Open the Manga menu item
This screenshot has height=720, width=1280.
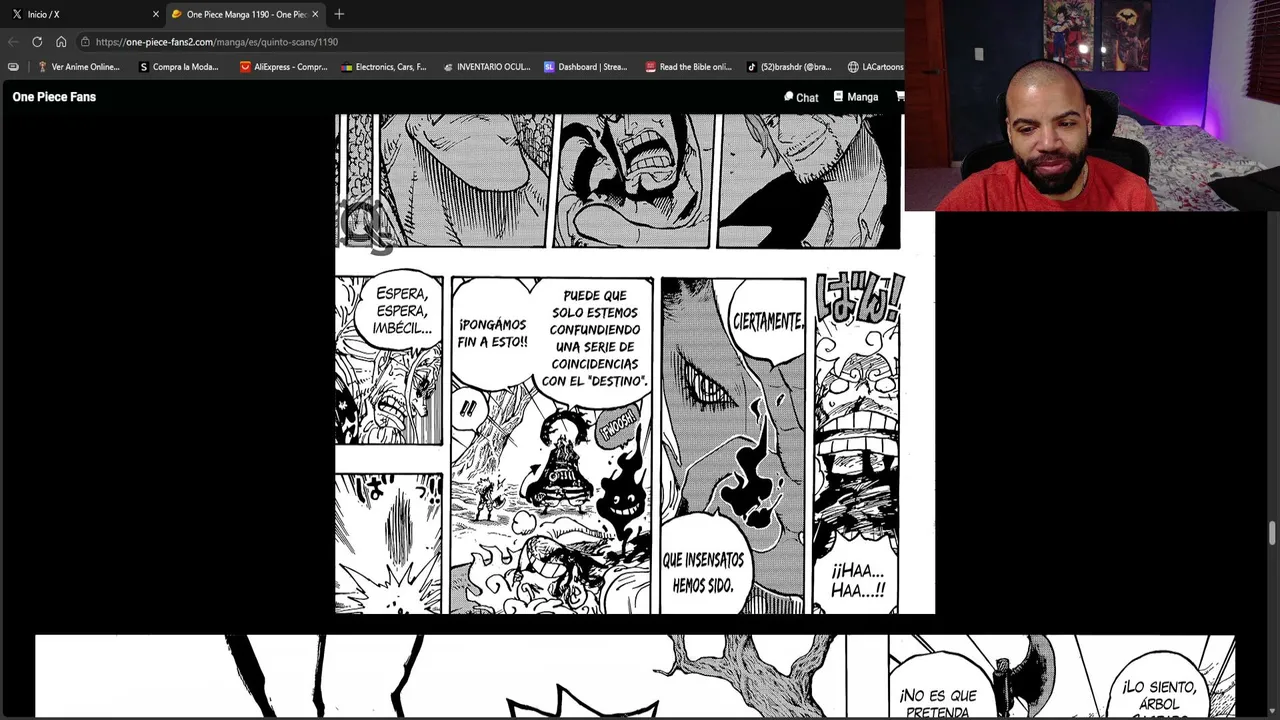click(x=856, y=97)
